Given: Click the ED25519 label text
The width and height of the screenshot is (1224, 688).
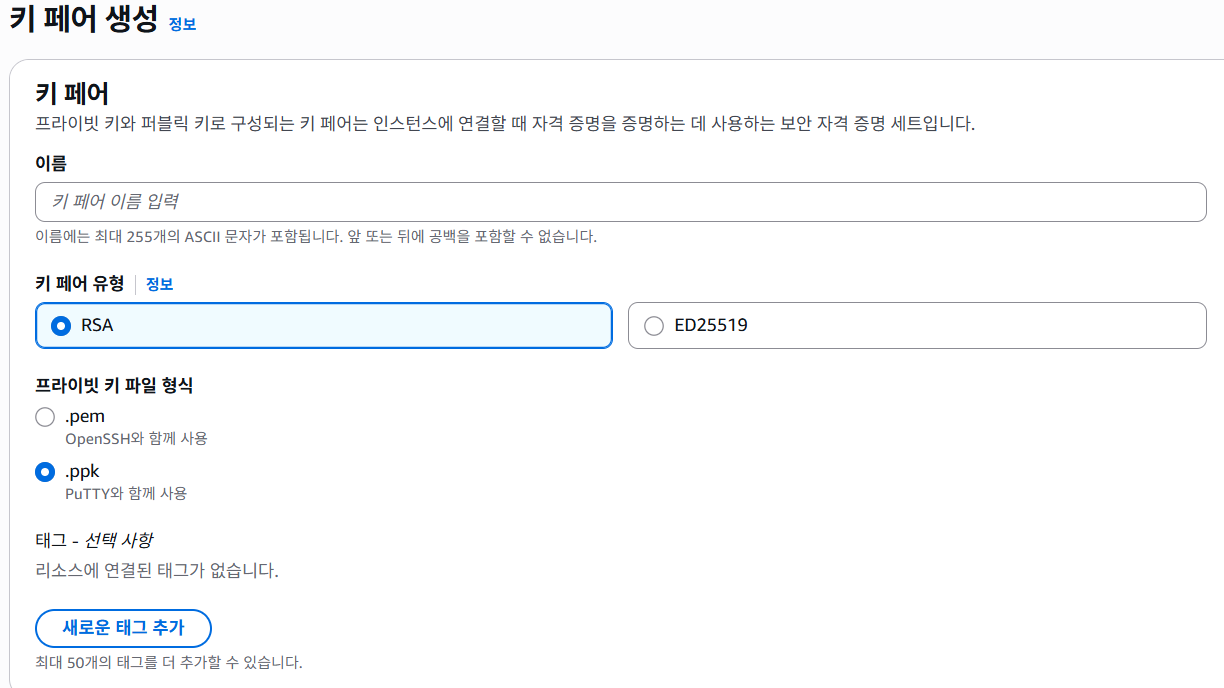Looking at the screenshot, I should pos(711,325).
